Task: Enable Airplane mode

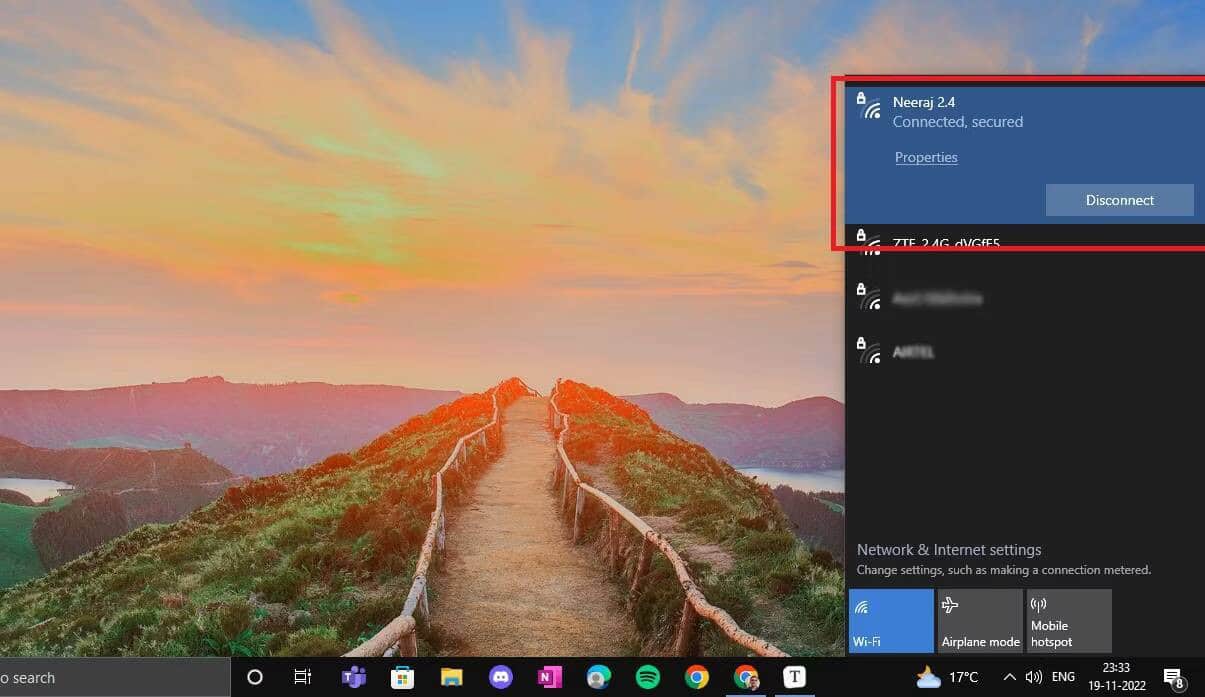Action: (x=979, y=620)
